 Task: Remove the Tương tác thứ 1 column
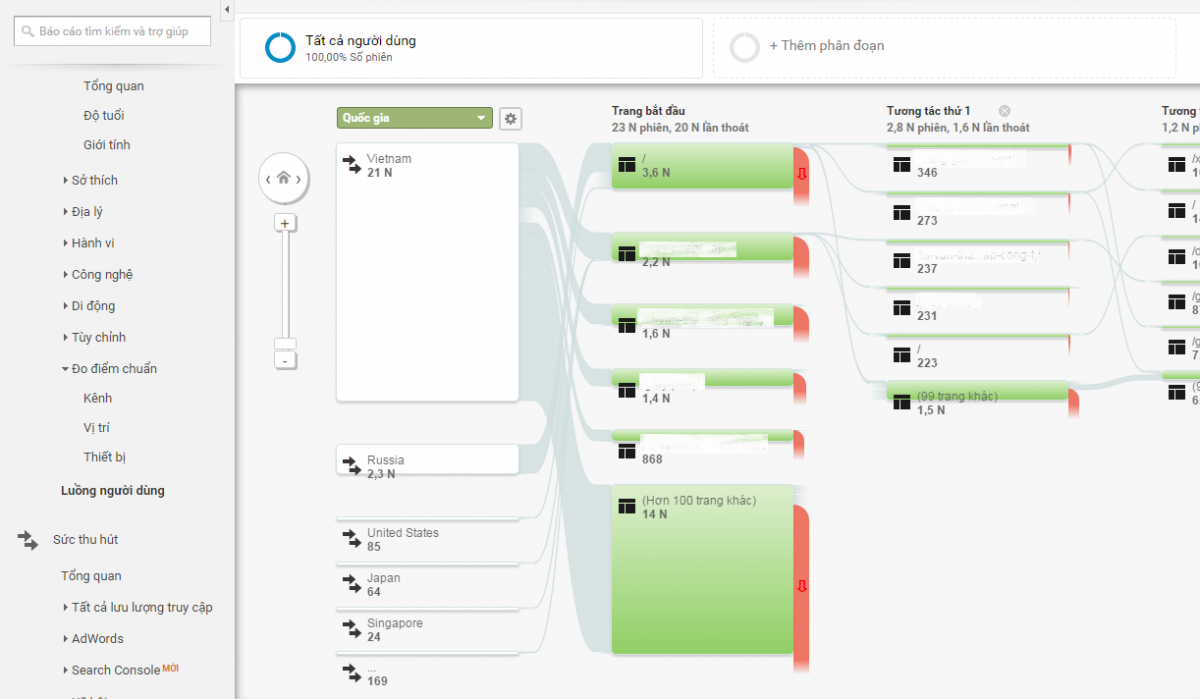(x=1004, y=111)
